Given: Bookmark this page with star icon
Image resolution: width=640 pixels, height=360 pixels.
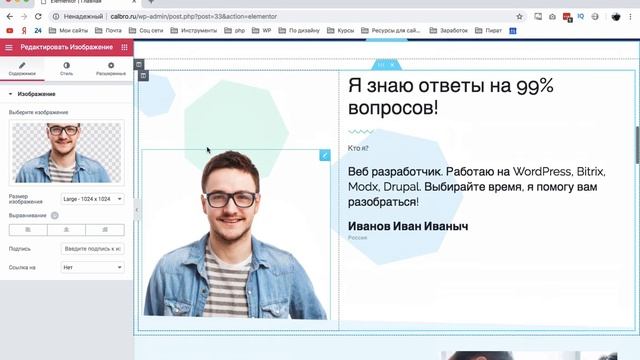Looking at the screenshot, I should point(519,17).
